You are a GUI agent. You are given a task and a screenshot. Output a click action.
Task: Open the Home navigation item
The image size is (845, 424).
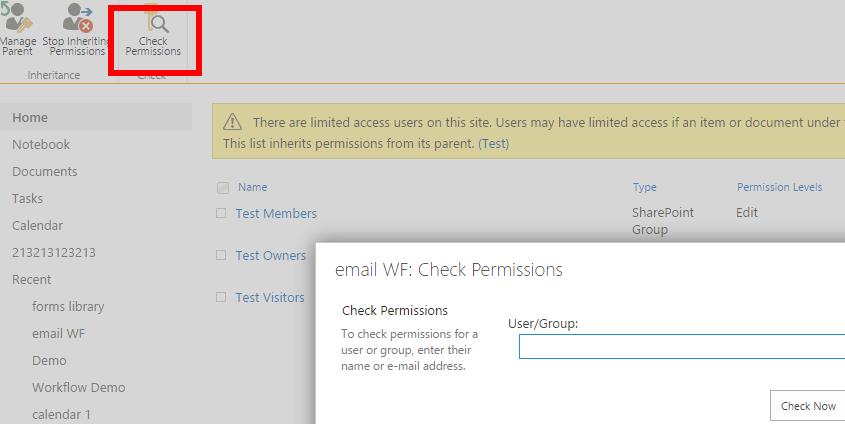pyautogui.click(x=30, y=117)
